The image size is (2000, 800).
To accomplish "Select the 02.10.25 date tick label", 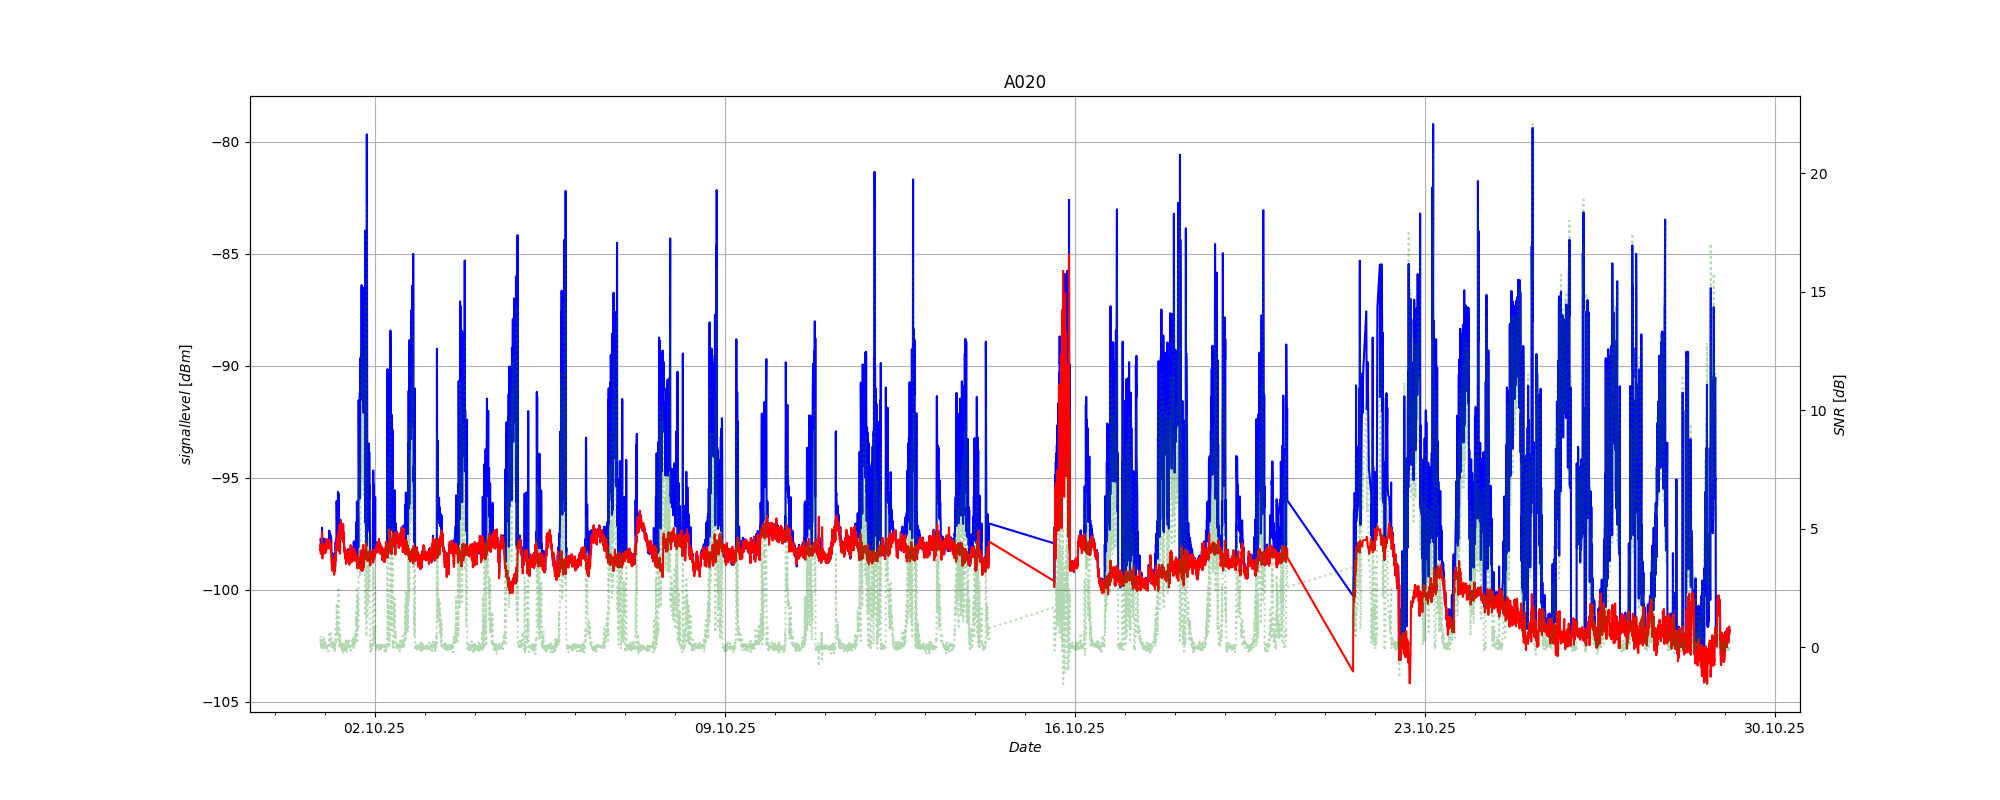I will click(374, 728).
